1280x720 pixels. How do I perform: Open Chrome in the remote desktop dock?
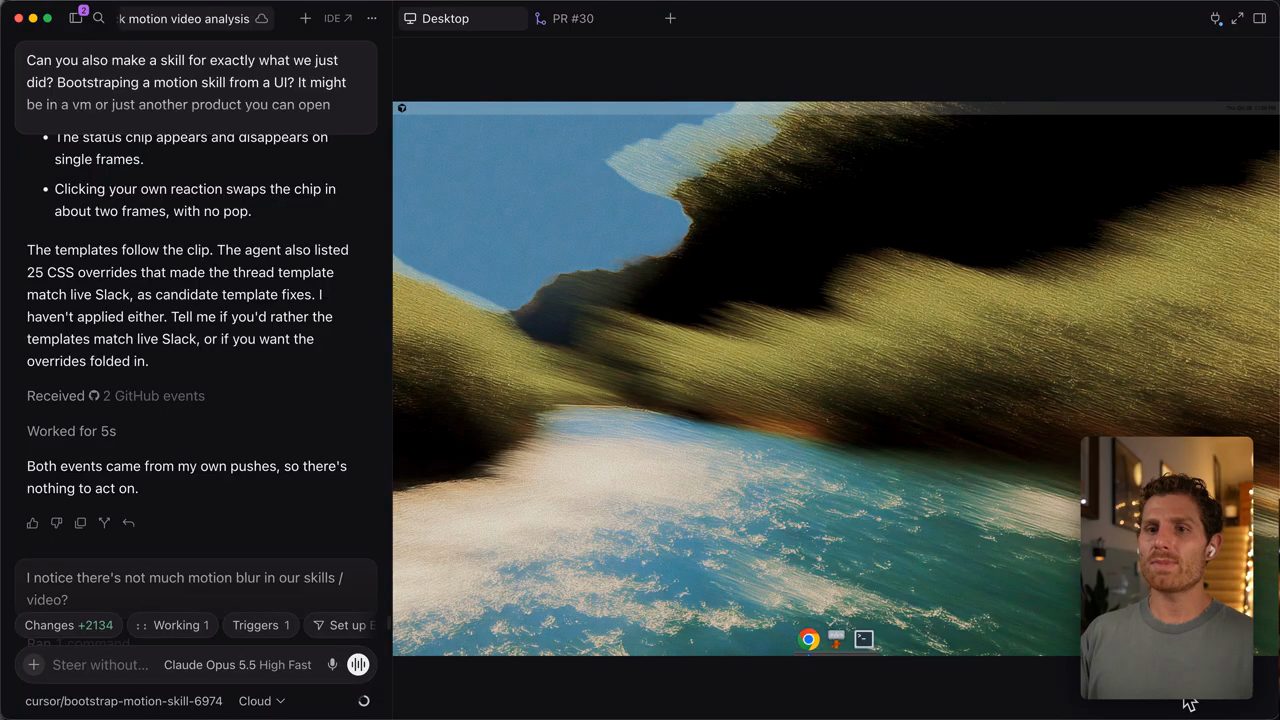(x=809, y=640)
